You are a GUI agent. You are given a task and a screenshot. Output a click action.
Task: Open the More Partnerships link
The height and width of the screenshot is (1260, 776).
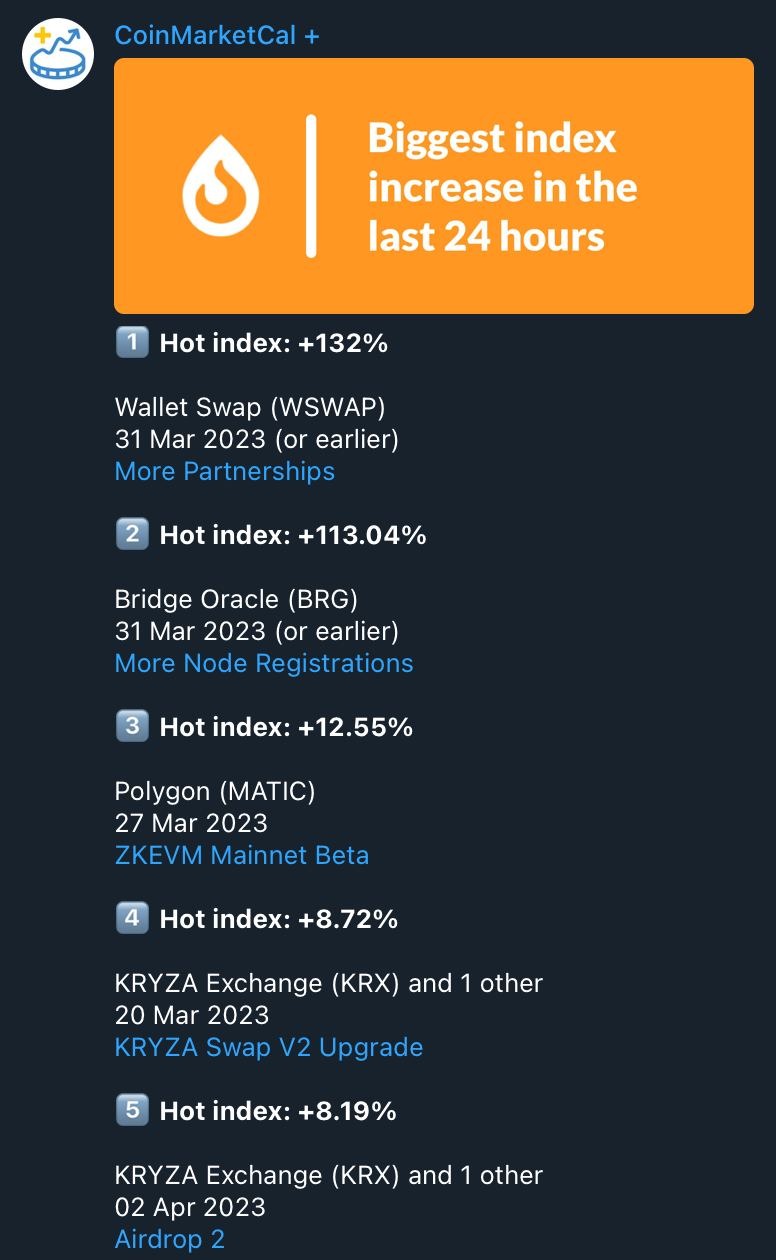[x=225, y=471]
